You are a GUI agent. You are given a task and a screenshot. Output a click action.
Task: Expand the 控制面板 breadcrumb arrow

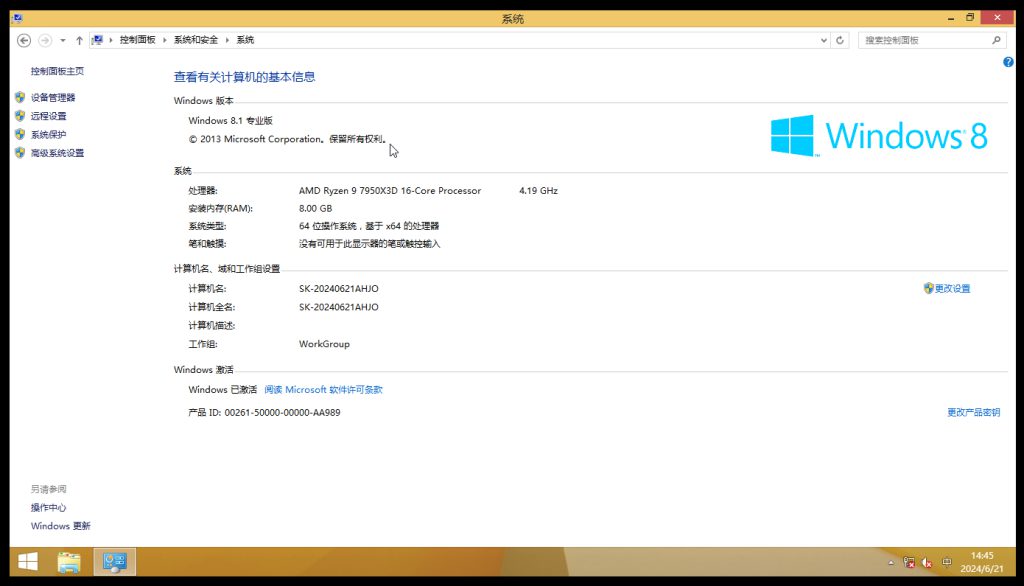[x=165, y=40]
